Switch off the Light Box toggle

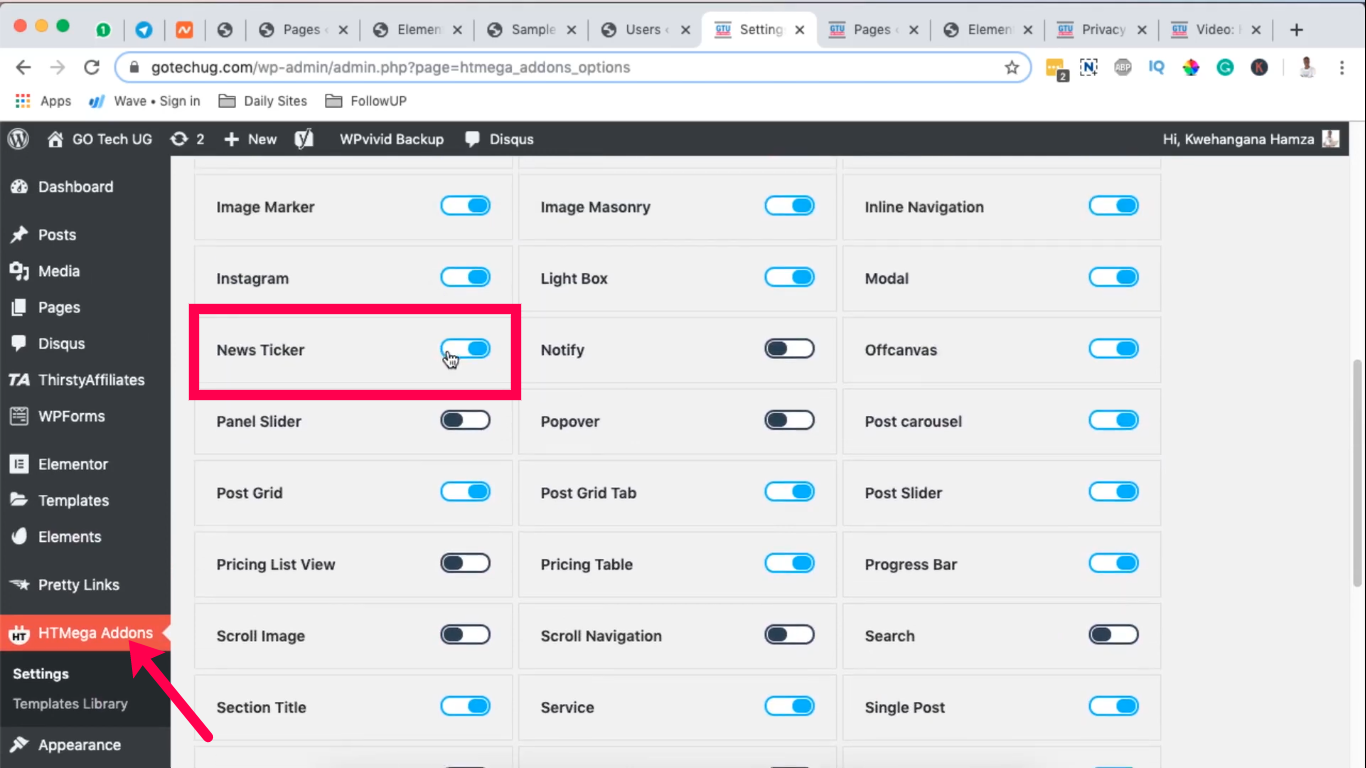[789, 277]
